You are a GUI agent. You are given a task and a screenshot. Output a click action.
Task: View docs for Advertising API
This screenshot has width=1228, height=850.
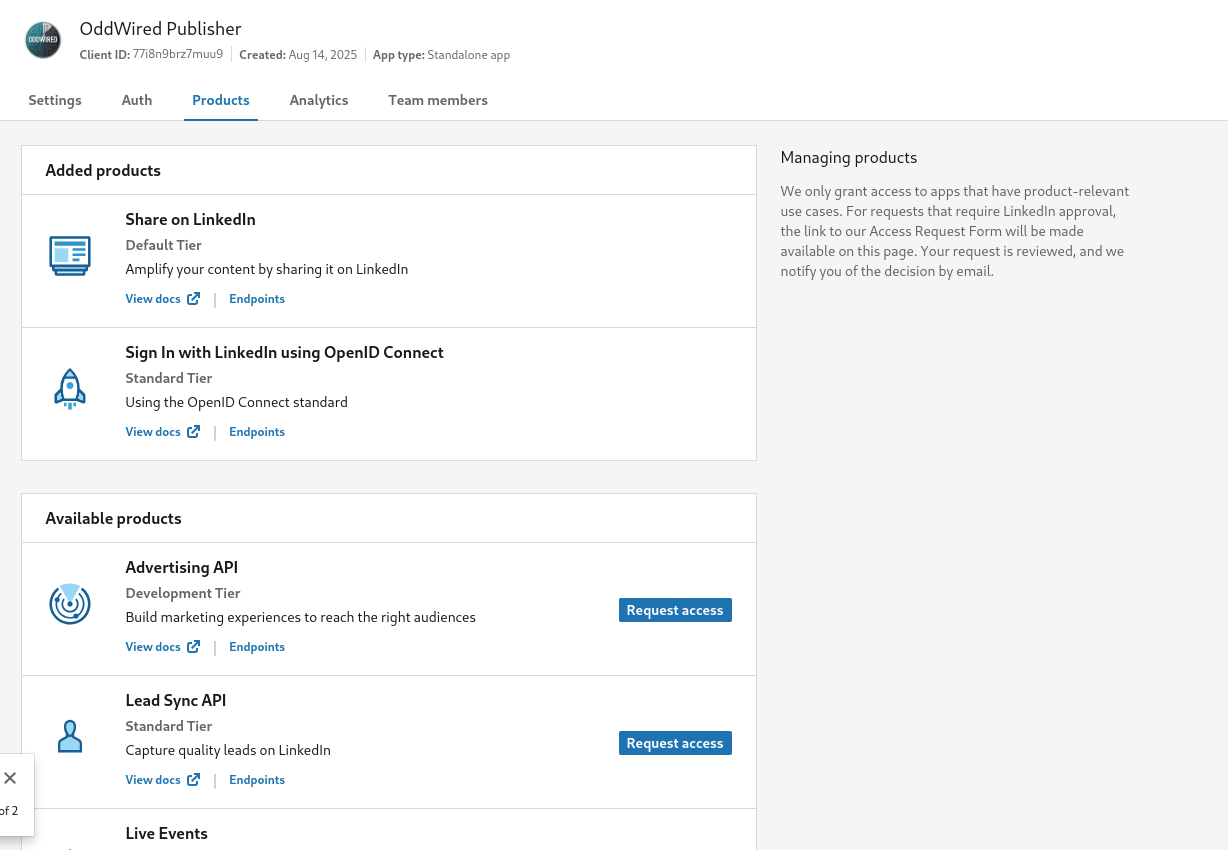coord(163,647)
